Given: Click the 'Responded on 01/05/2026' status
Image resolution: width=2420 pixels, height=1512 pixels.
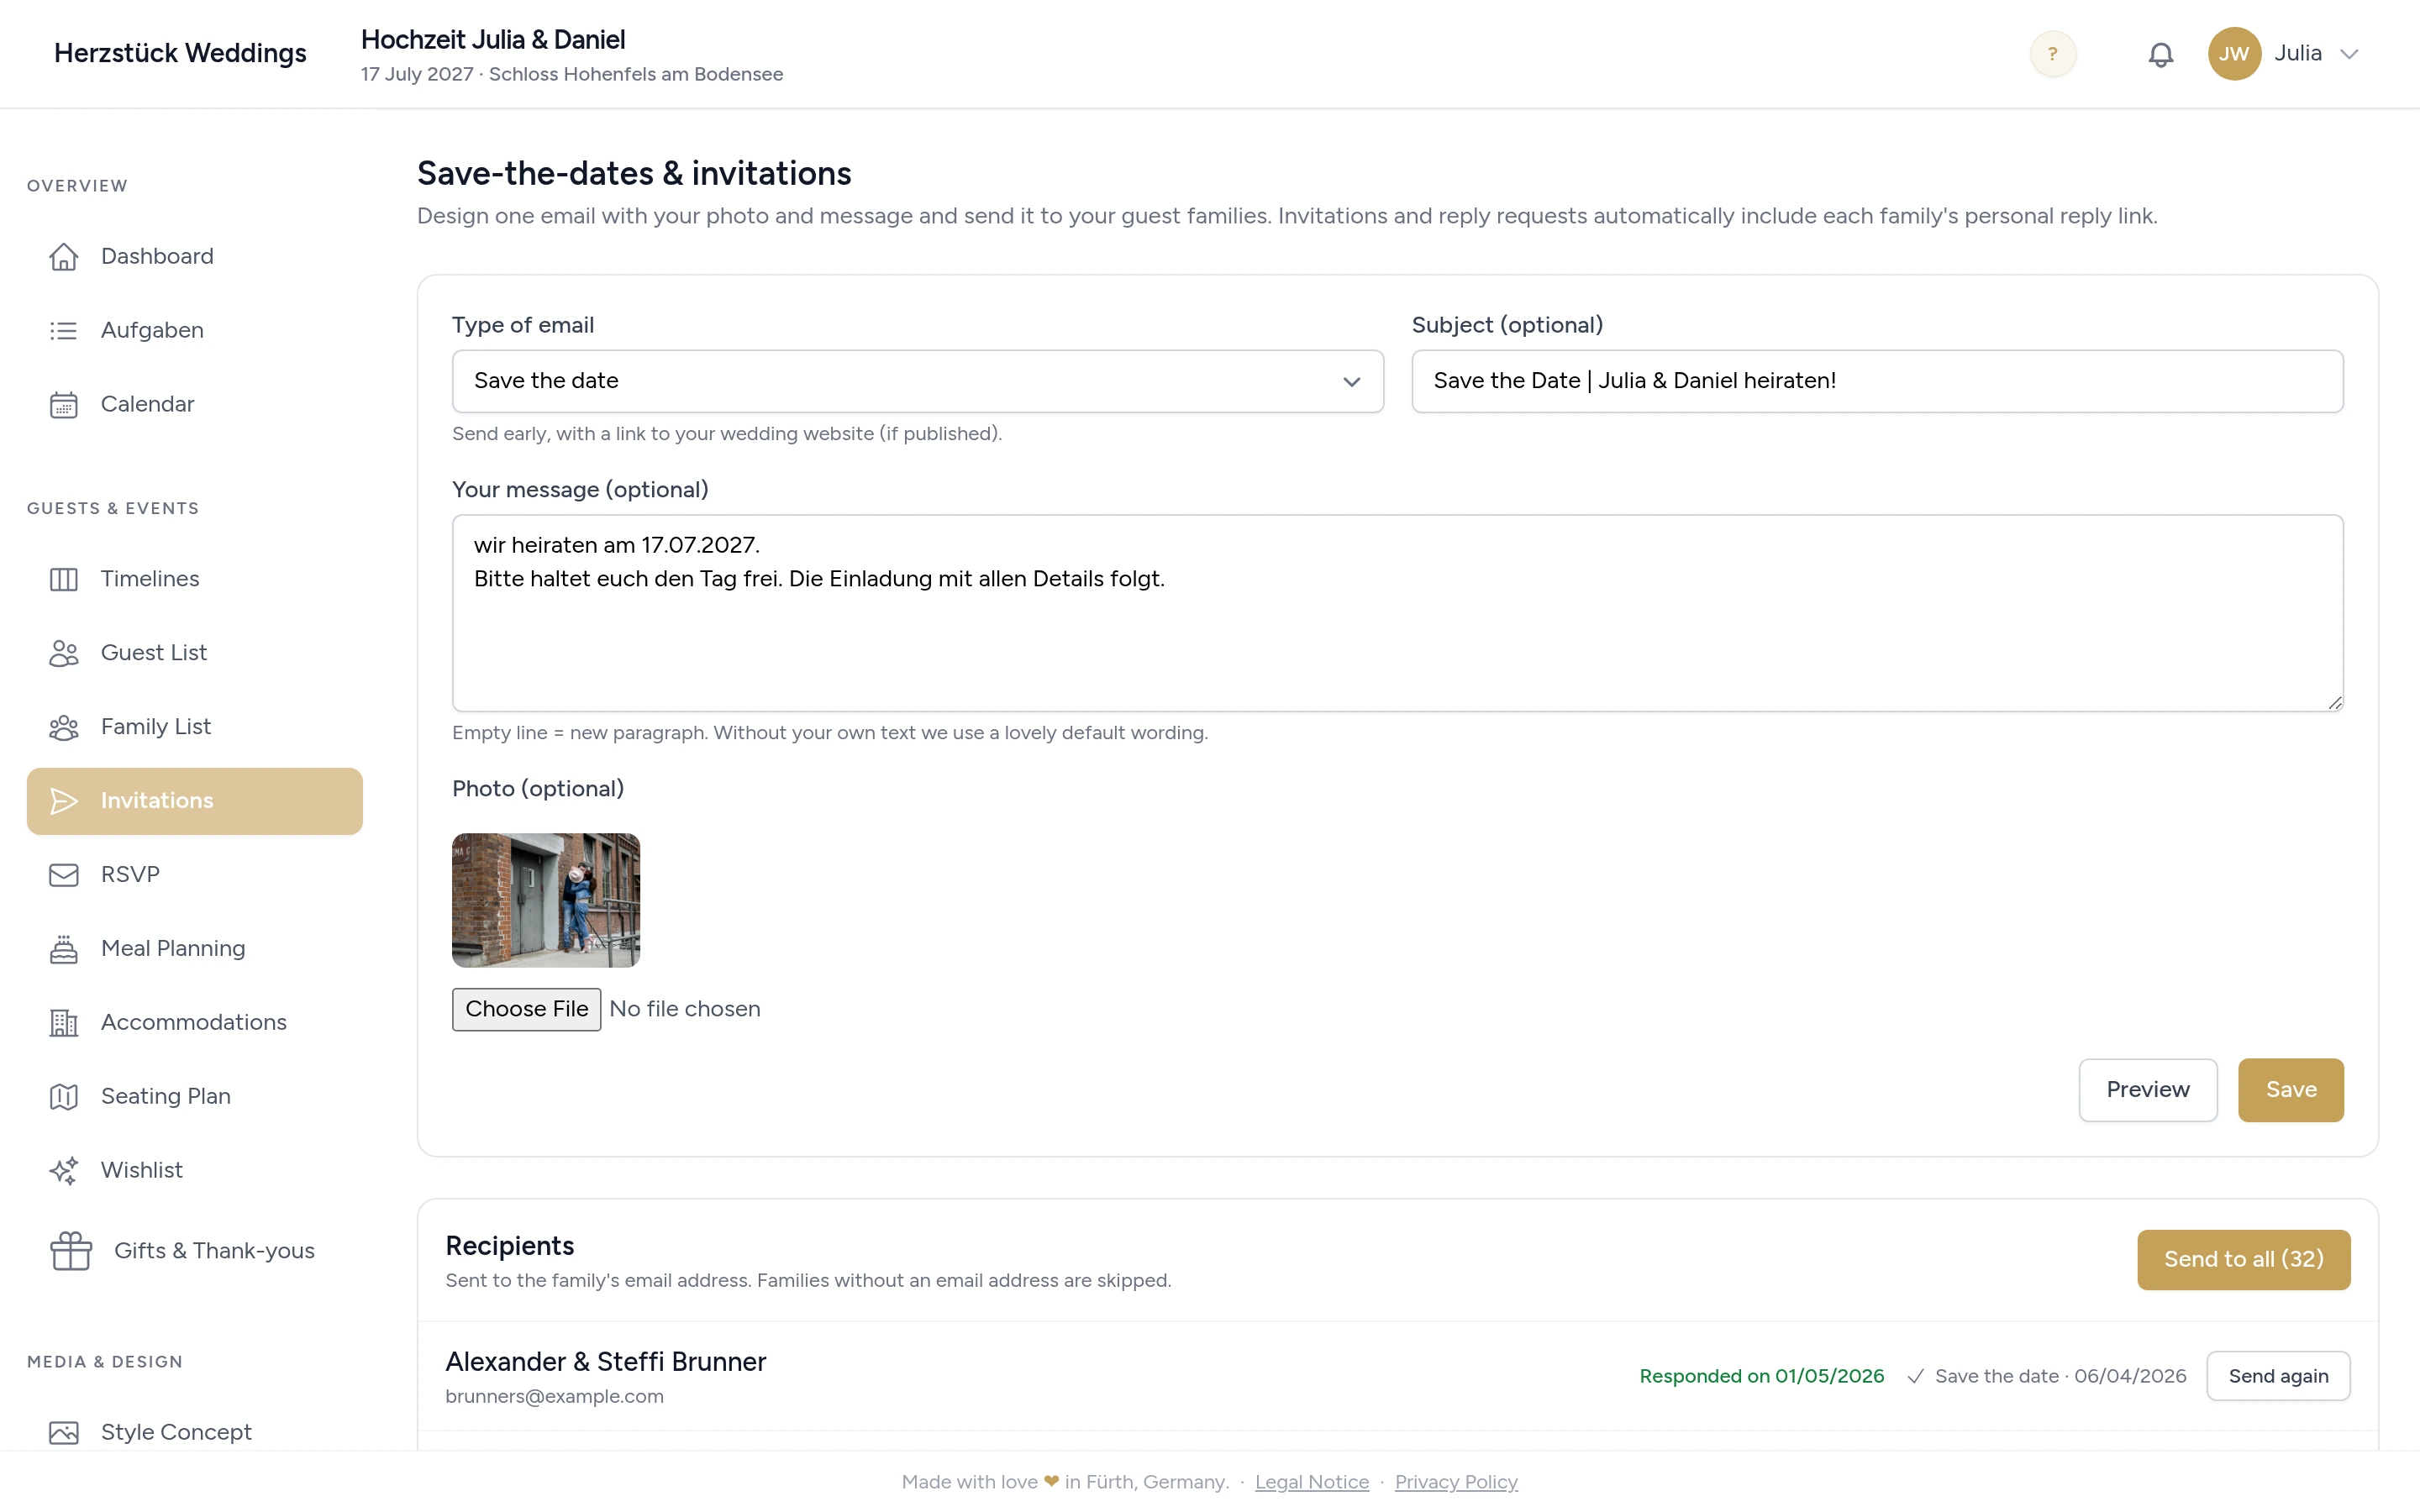Looking at the screenshot, I should coord(1762,1376).
